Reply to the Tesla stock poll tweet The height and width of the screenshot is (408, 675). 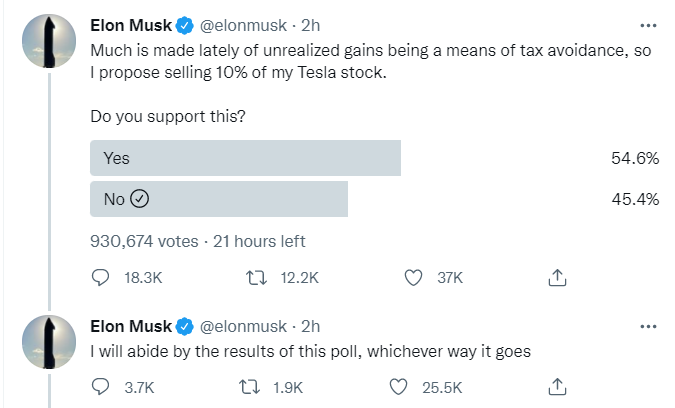[x=101, y=278]
